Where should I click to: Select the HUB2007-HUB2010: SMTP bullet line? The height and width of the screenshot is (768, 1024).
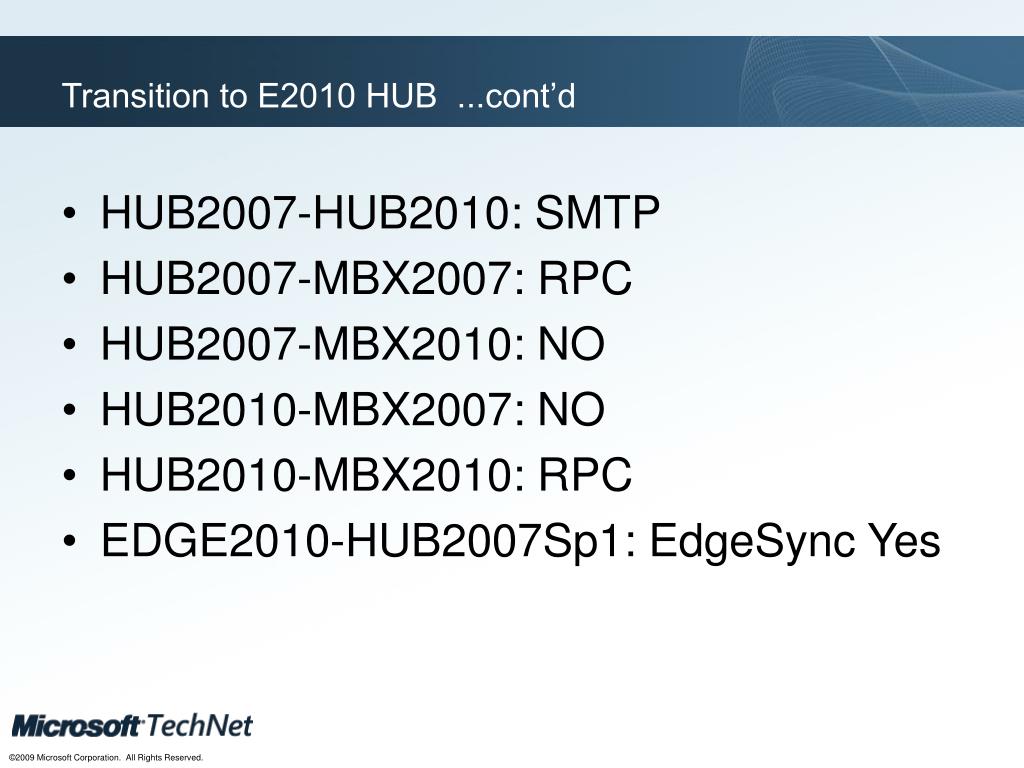tap(380, 212)
